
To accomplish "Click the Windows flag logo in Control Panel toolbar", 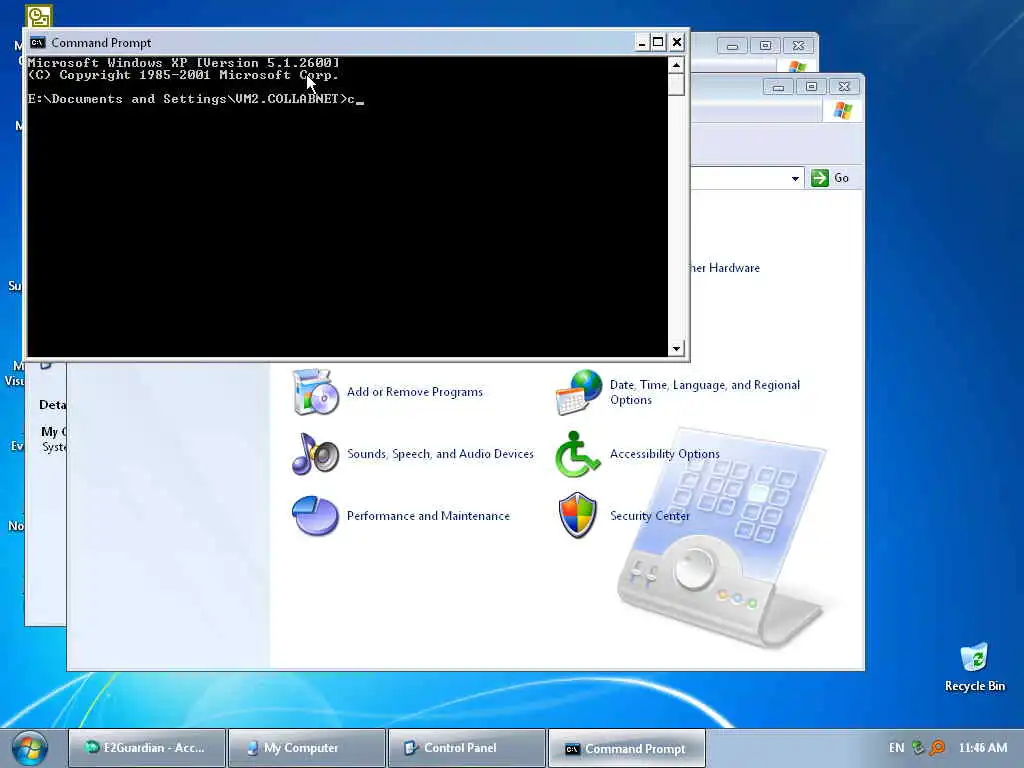I will (x=842, y=111).
